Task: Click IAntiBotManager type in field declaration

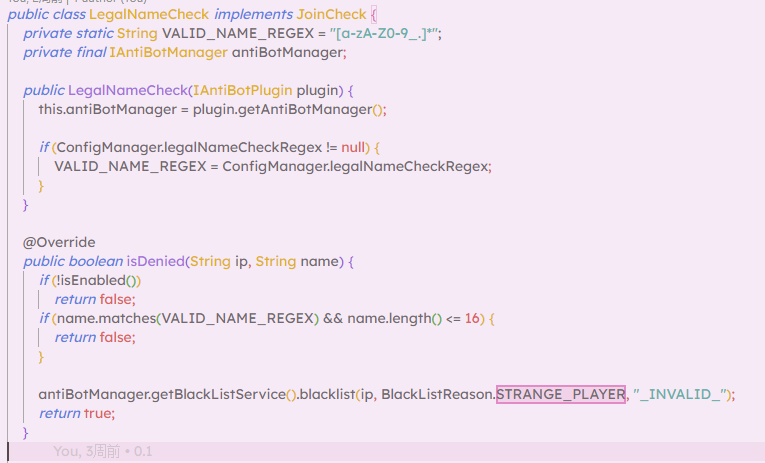Action: (168, 52)
